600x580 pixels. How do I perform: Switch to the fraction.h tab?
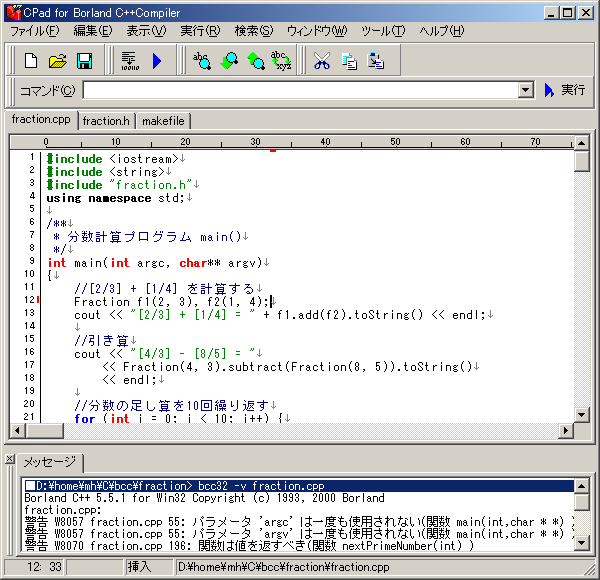(106, 121)
